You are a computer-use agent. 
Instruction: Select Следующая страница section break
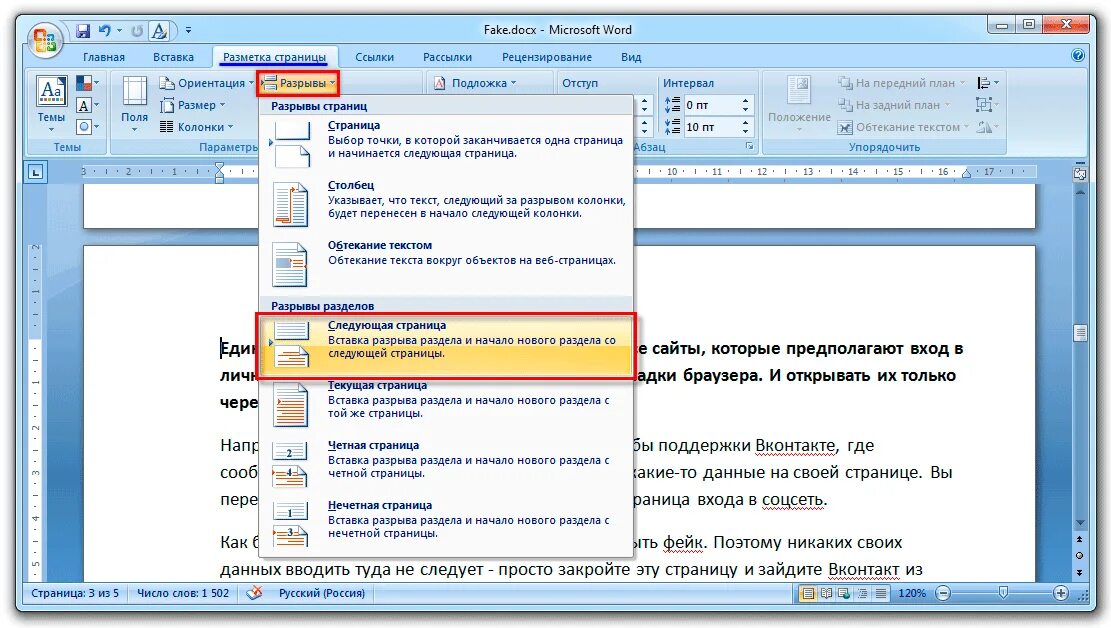pyautogui.click(x=446, y=347)
